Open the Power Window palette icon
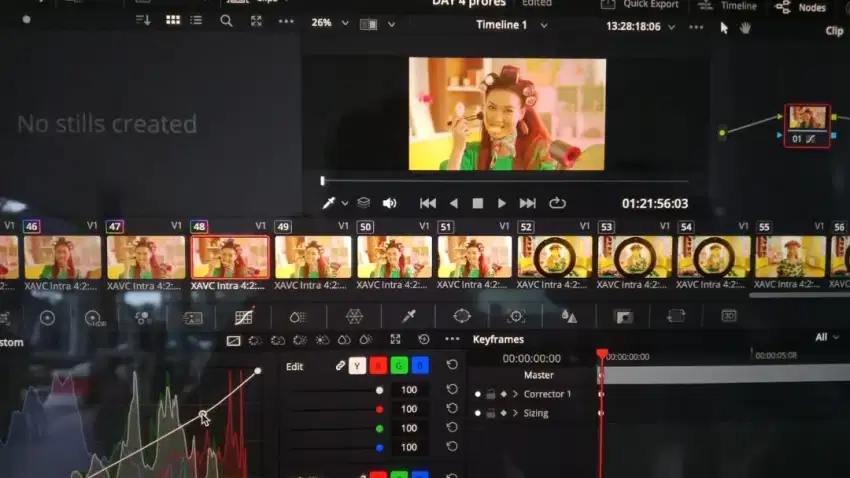Image resolution: width=850 pixels, height=478 pixels. pyautogui.click(x=462, y=316)
